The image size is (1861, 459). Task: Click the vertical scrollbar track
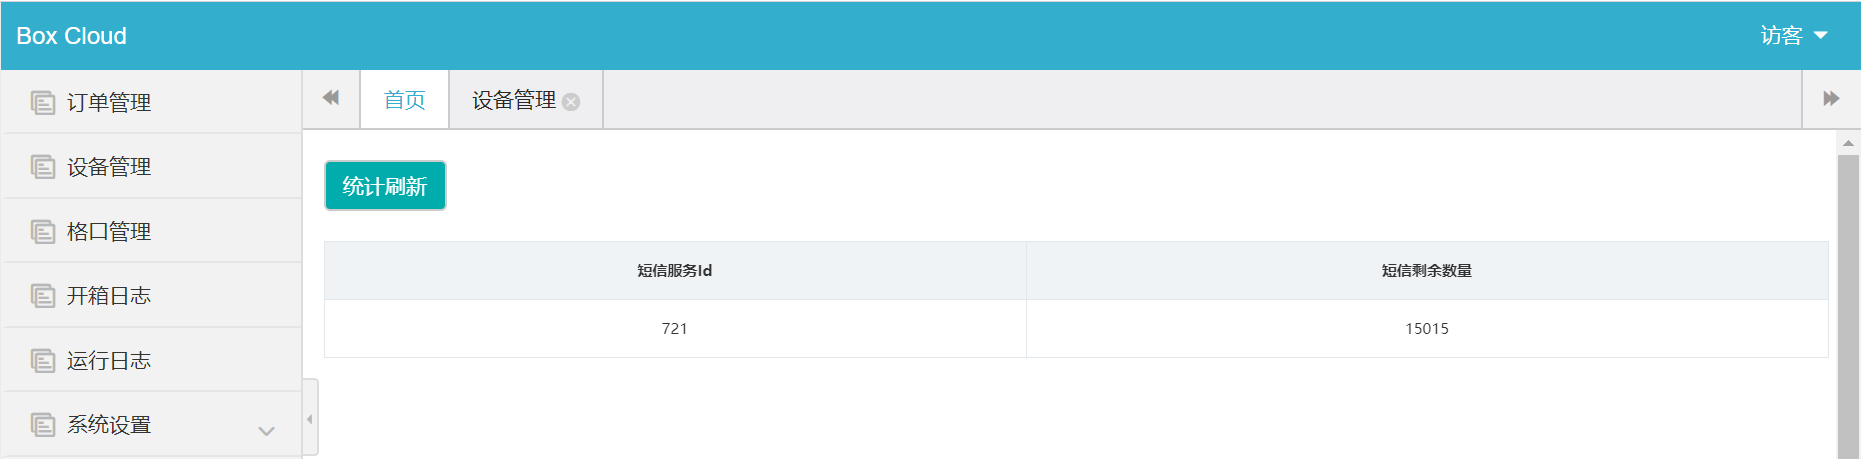pos(1848,300)
